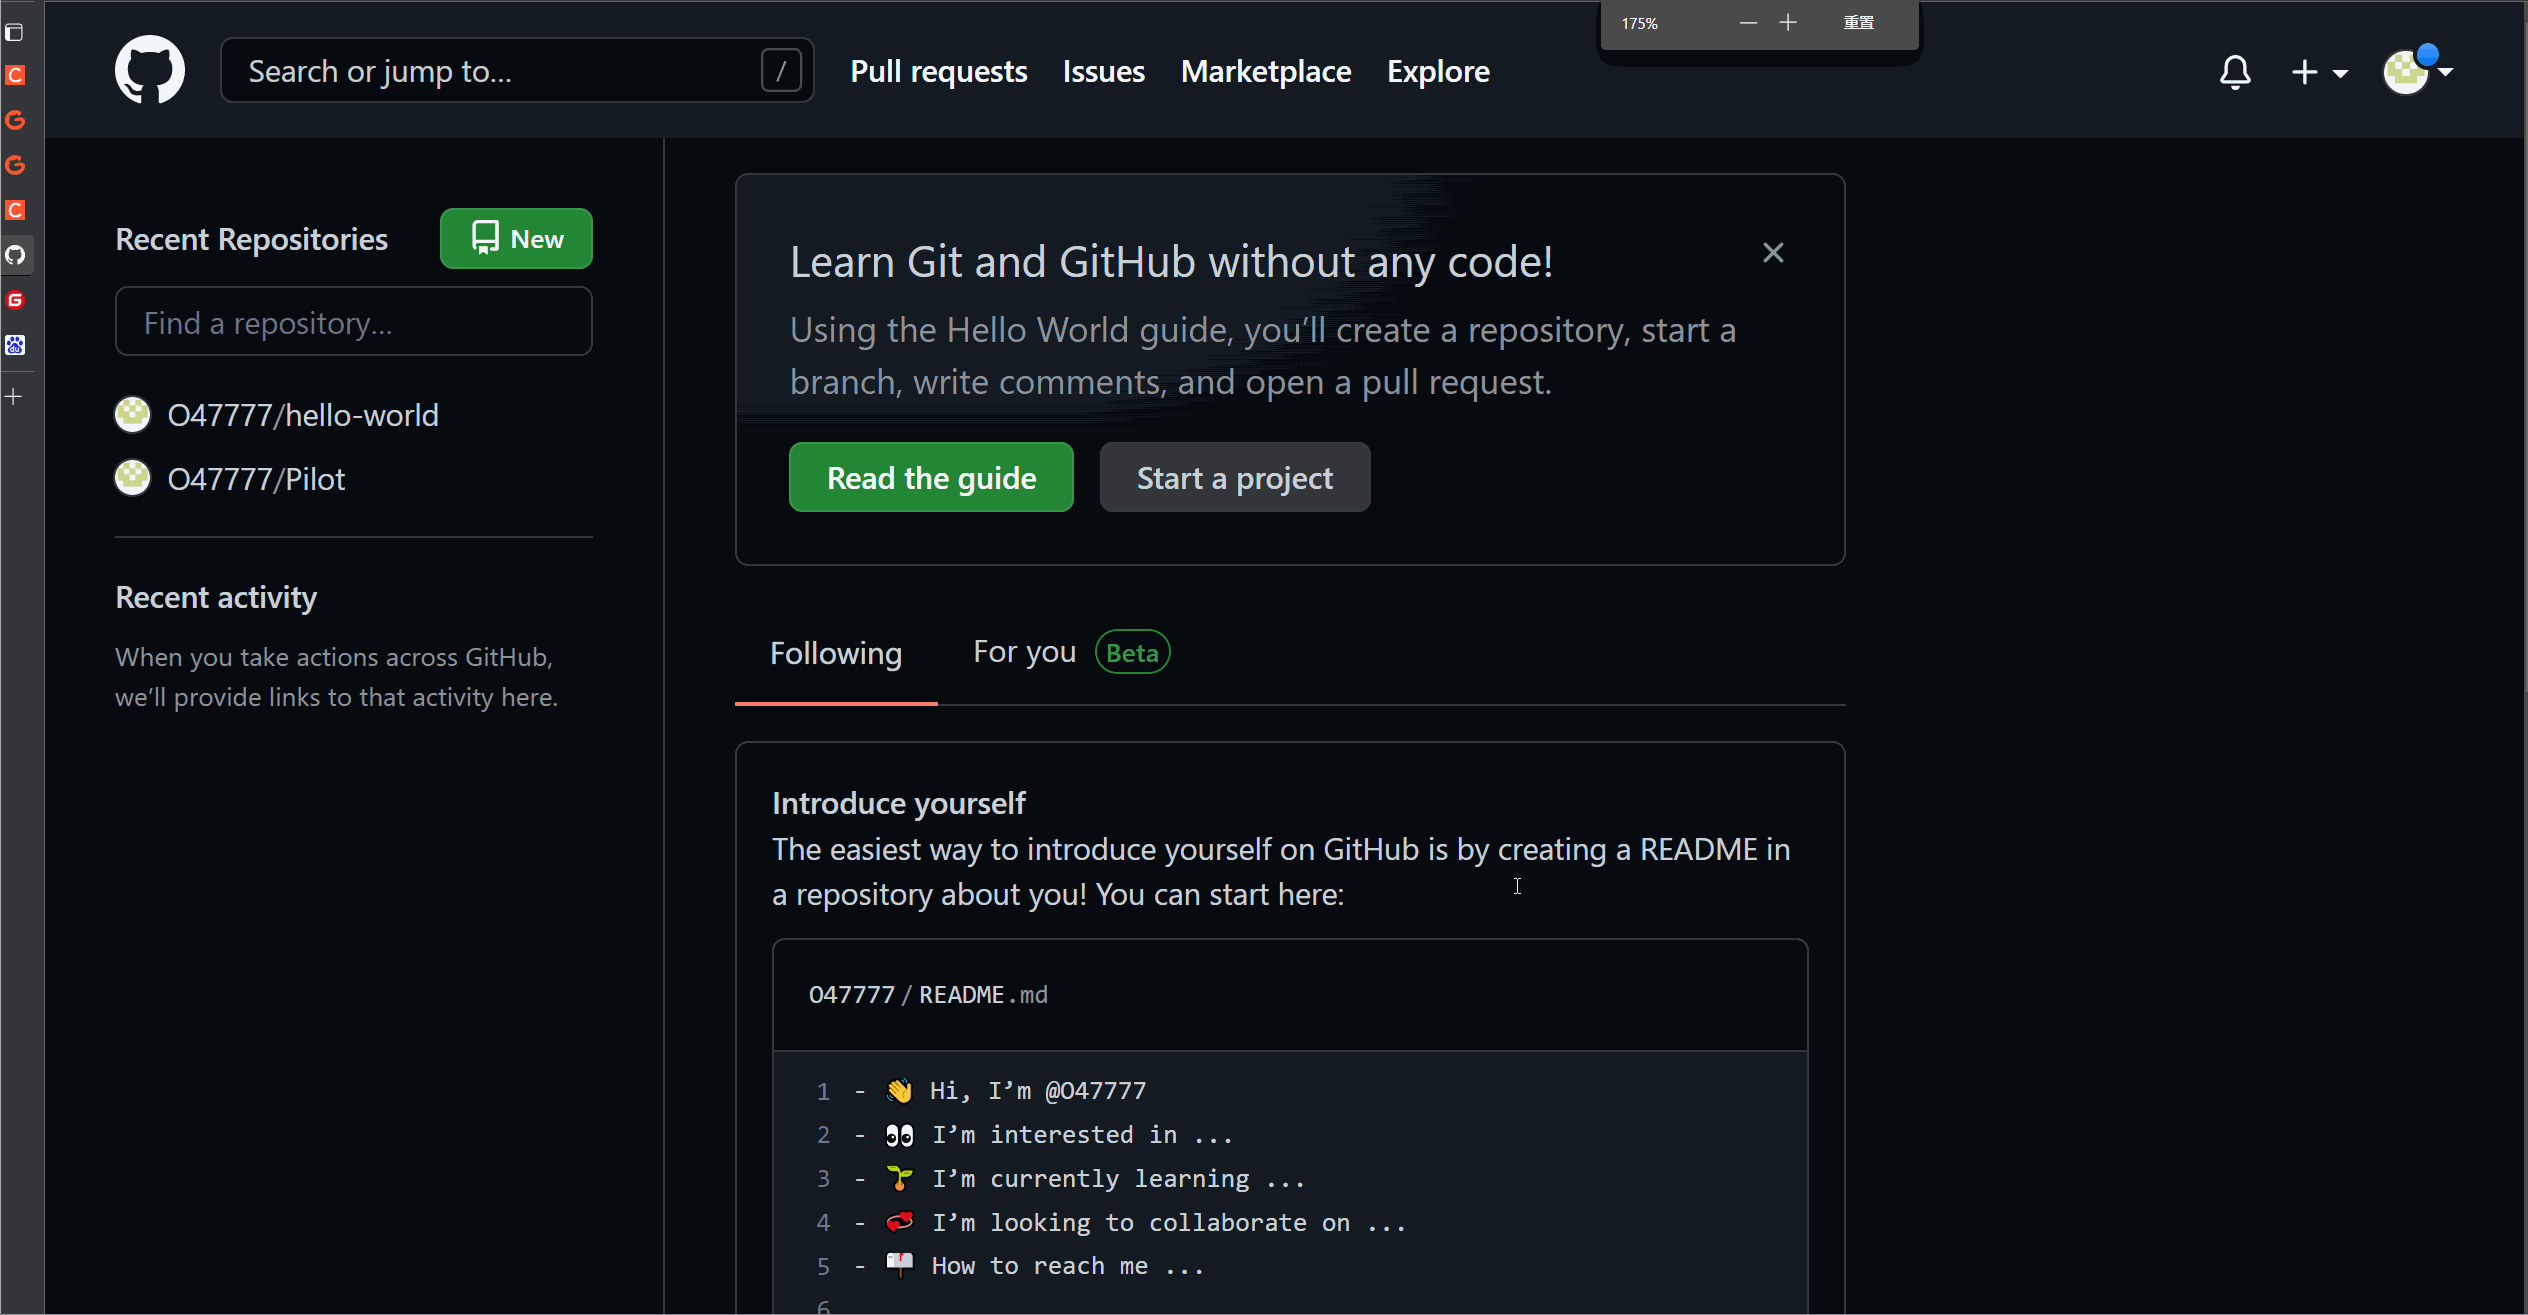This screenshot has width=2528, height=1315.
Task: Open Issues in the top nav
Action: click(x=1103, y=71)
